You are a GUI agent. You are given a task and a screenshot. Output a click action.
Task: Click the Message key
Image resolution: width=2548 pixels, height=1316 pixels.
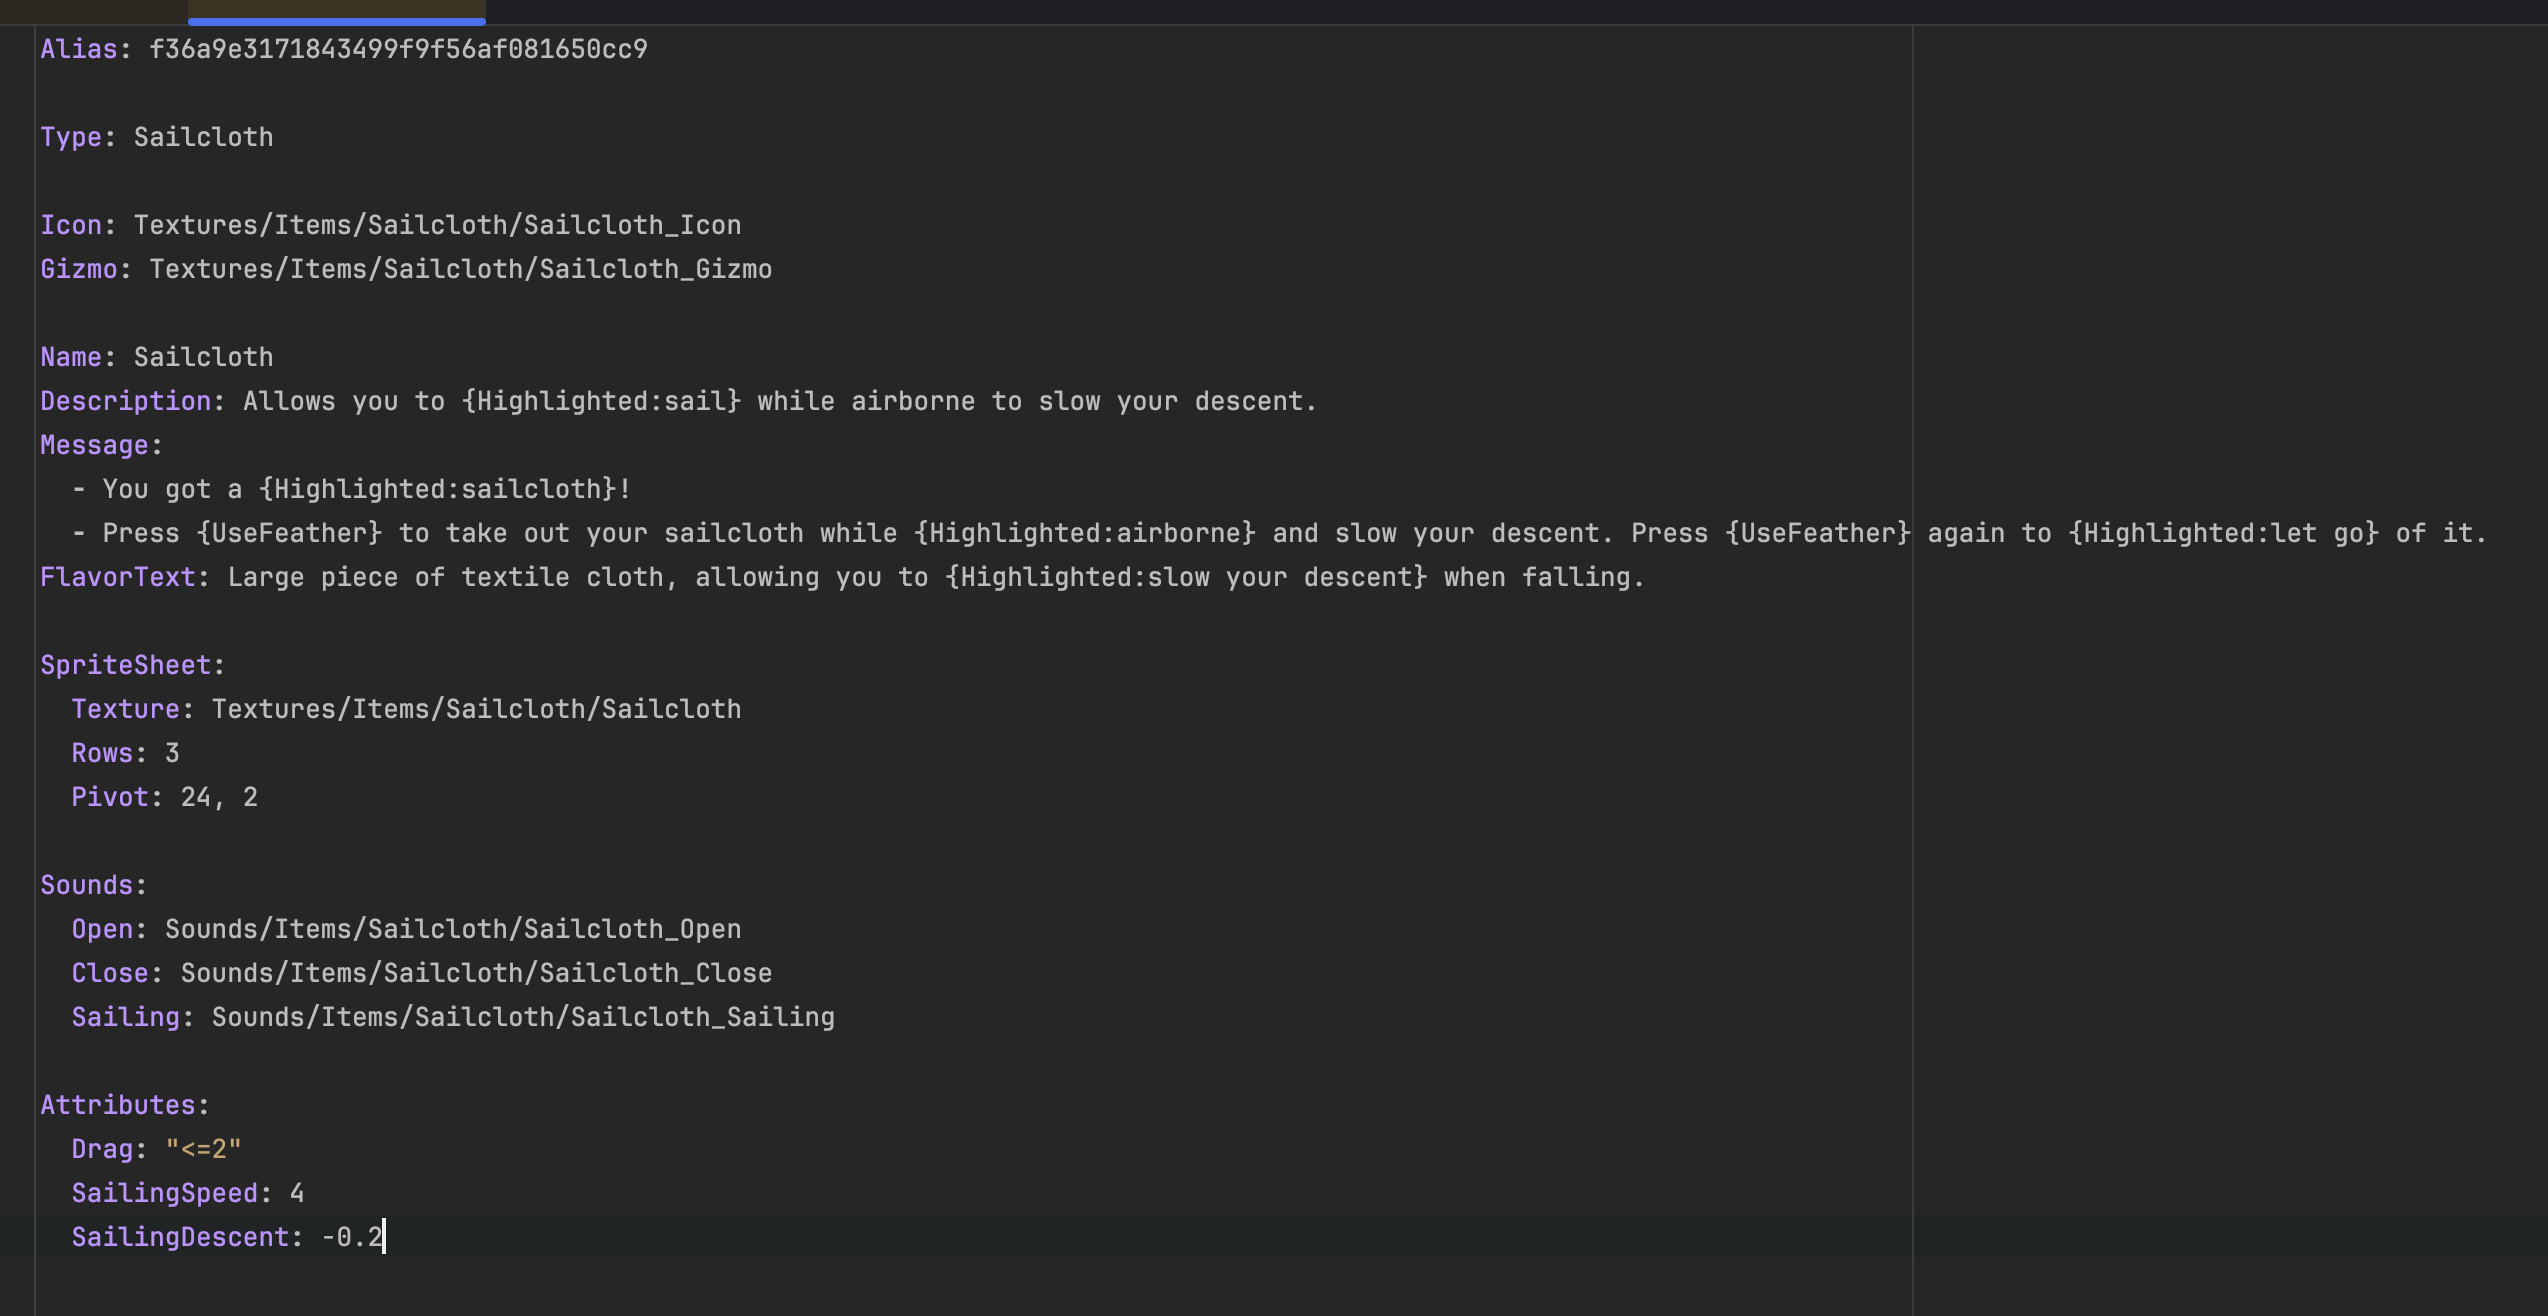coord(94,445)
